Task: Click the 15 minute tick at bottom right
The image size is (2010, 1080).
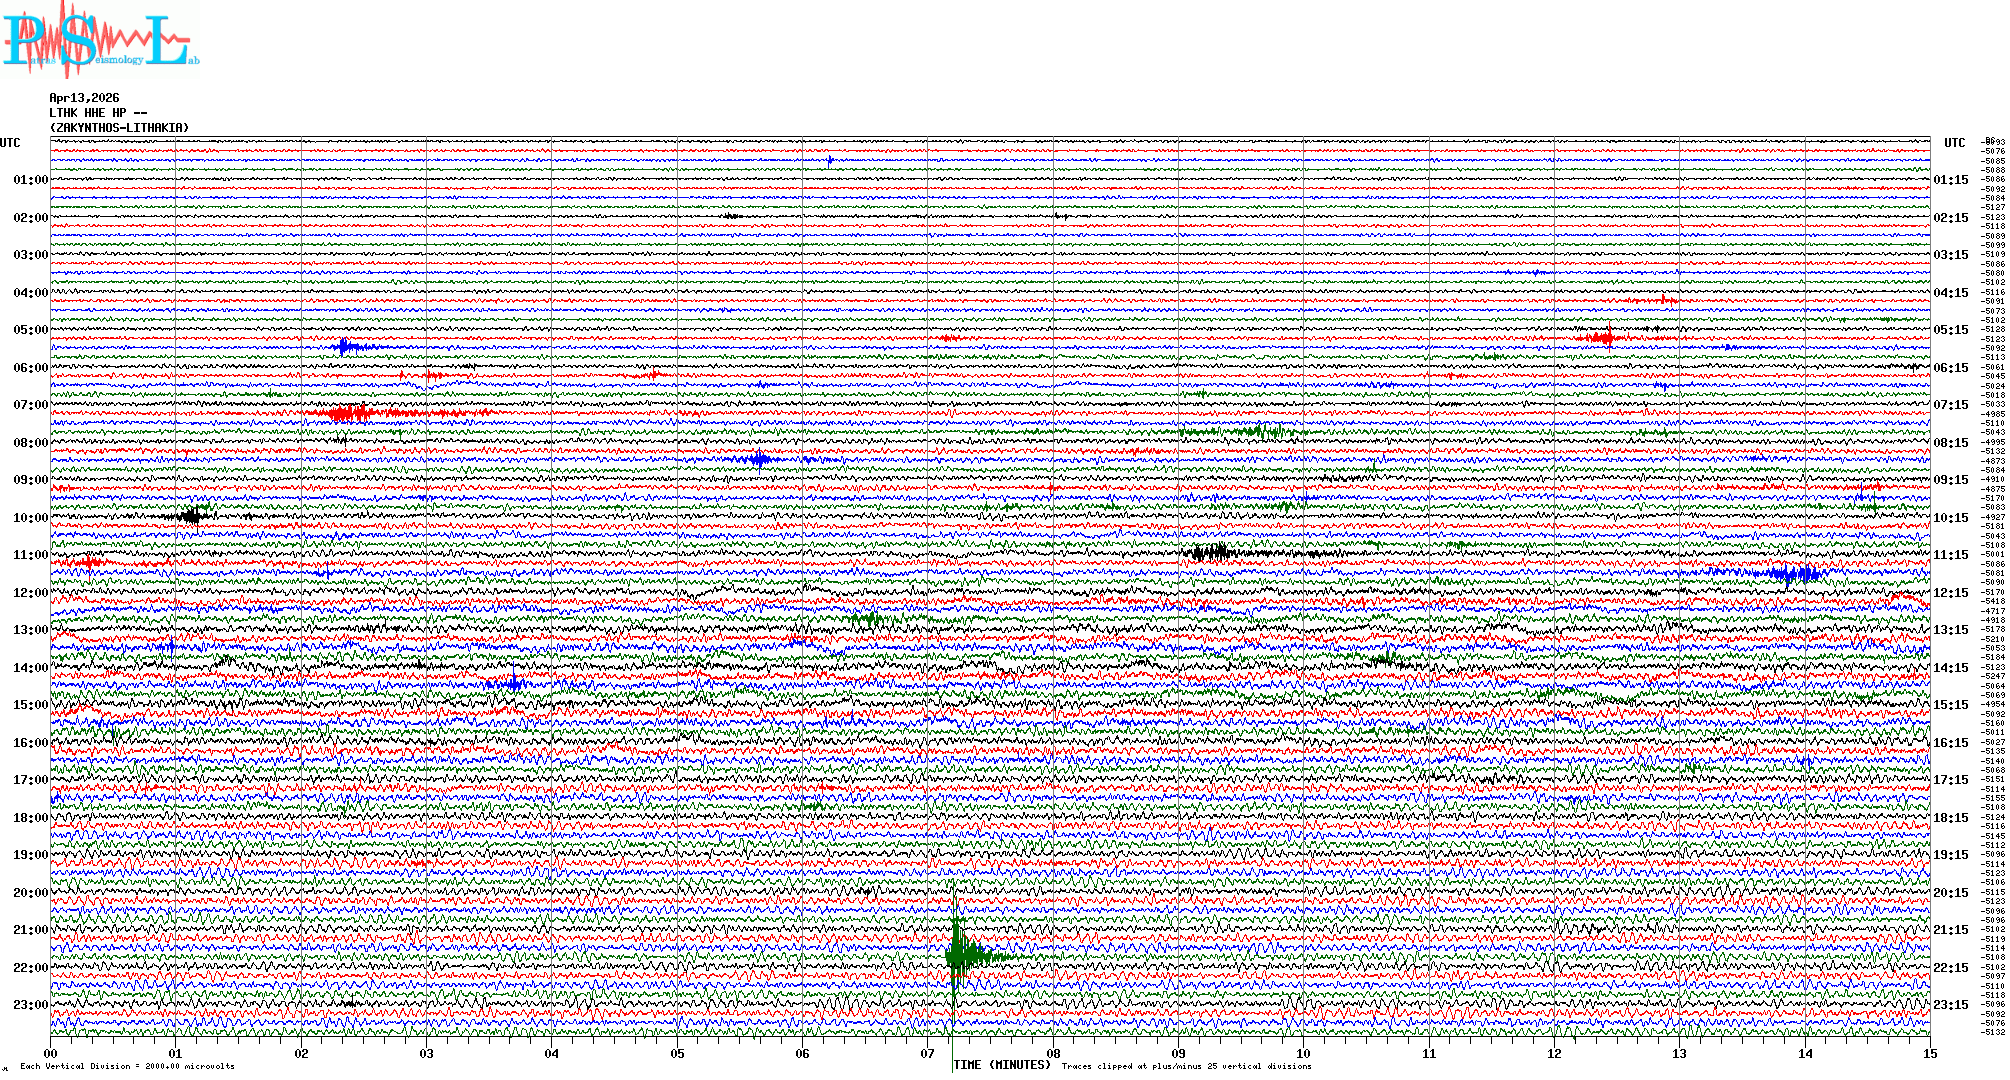Action: point(1929,1054)
